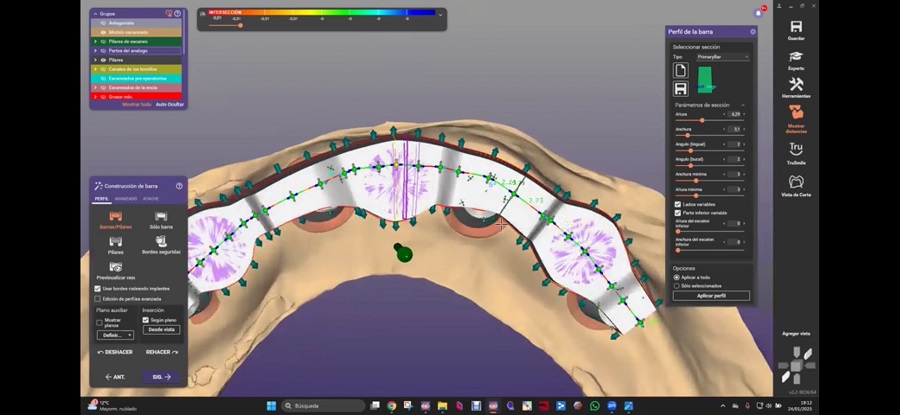Enable Edición de perfiles avanzada checkbox

[x=97, y=298]
